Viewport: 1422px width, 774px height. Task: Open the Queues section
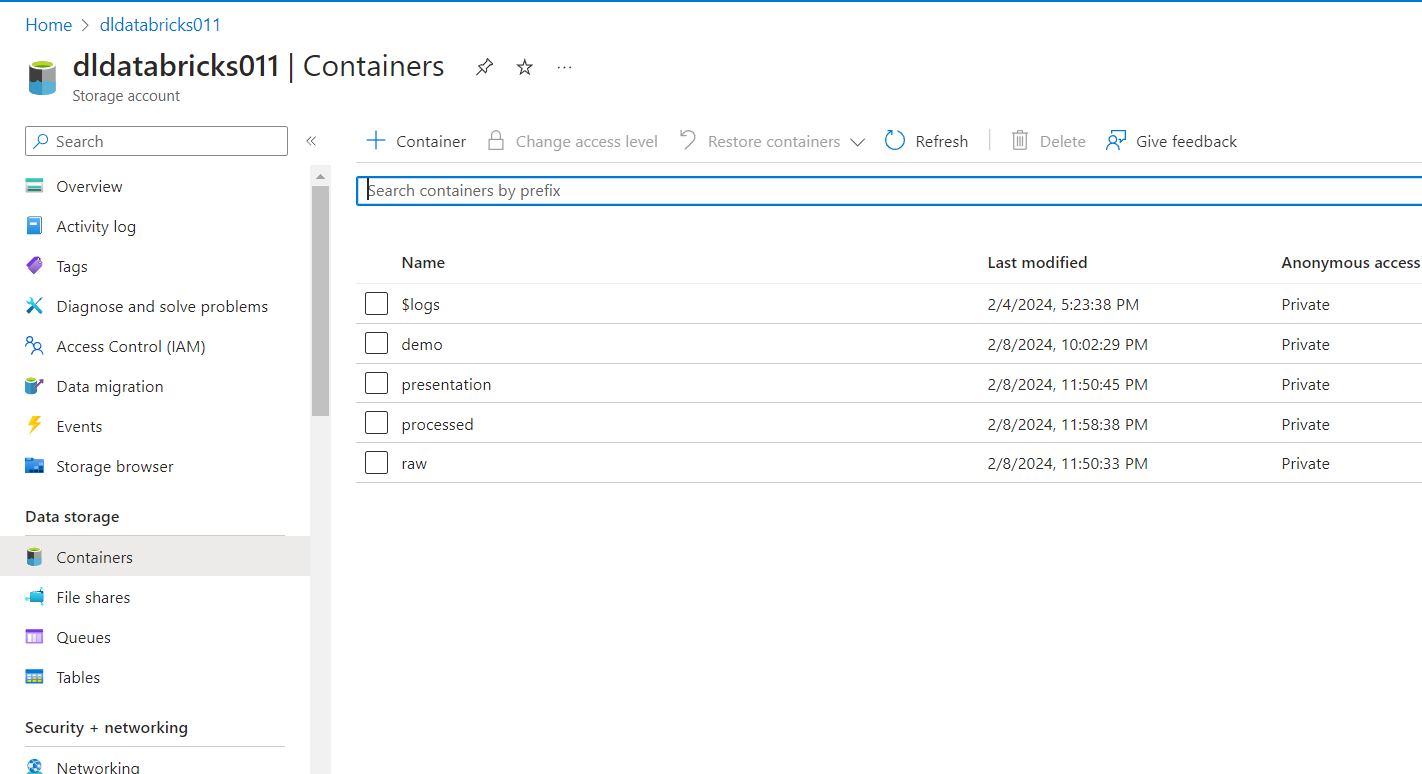(x=84, y=637)
